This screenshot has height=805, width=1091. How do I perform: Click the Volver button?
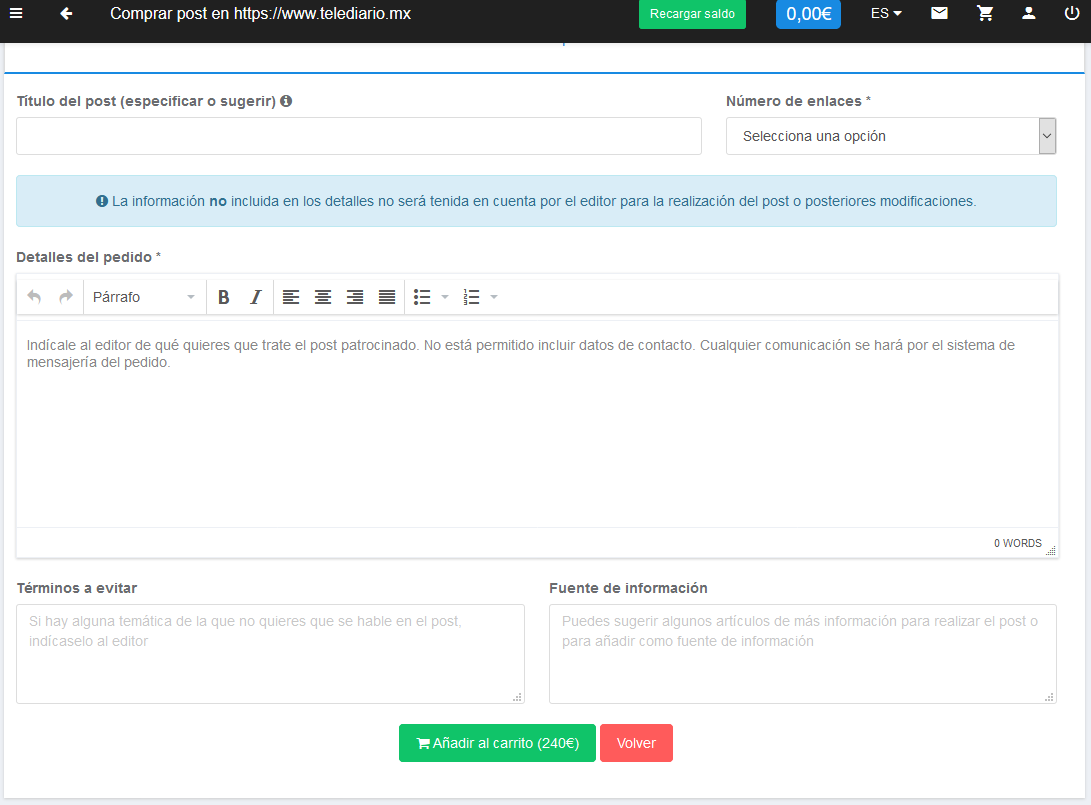click(636, 743)
